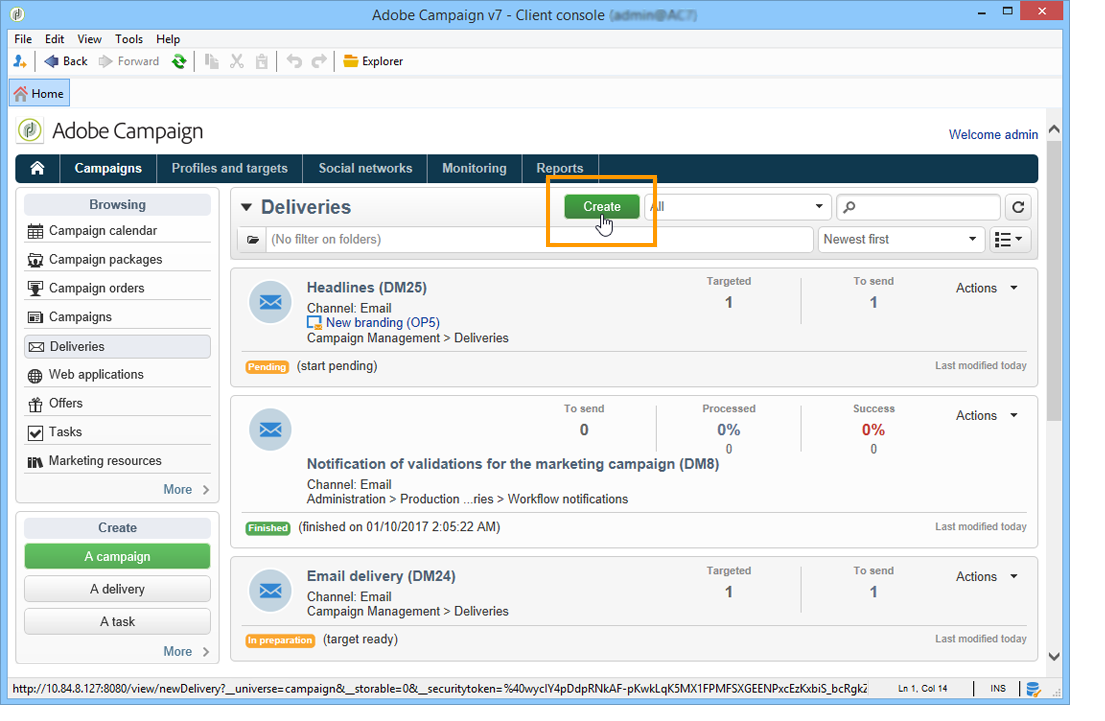Open Explorer from the toolbar
1105x721 pixels.
[373, 61]
